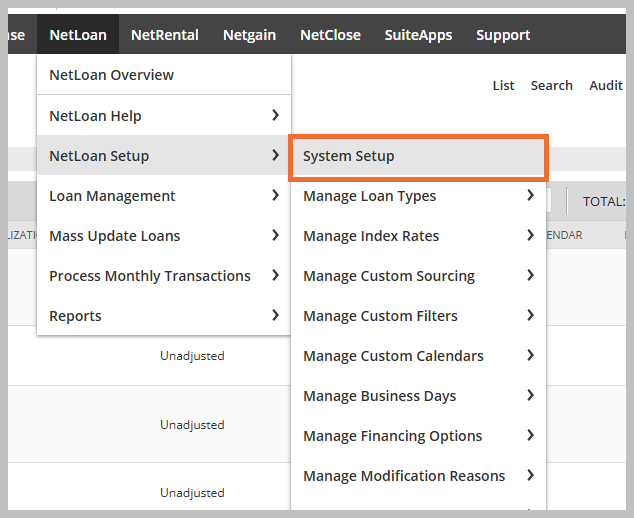The width and height of the screenshot is (634, 518).
Task: Open the NetLoan menu tab
Action: [78, 35]
